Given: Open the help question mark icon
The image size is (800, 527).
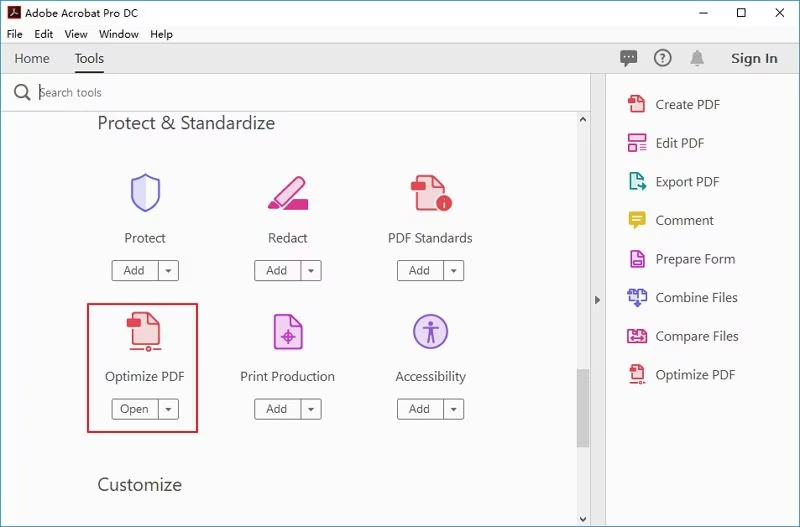Looking at the screenshot, I should click(x=663, y=58).
